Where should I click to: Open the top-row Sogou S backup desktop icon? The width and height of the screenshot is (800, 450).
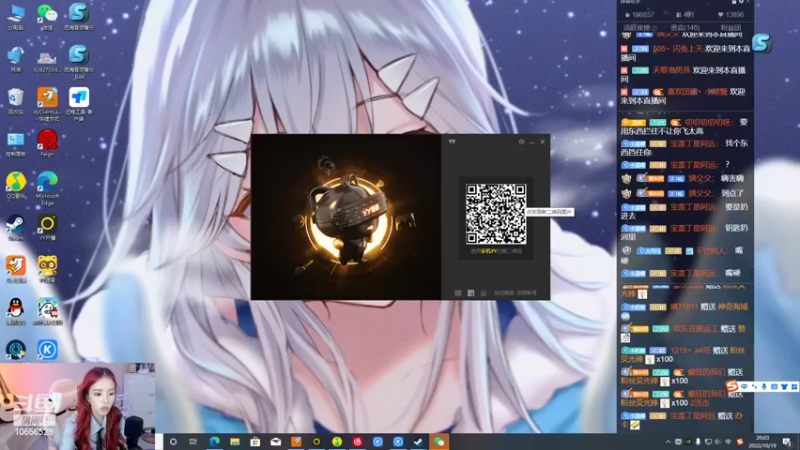79,16
